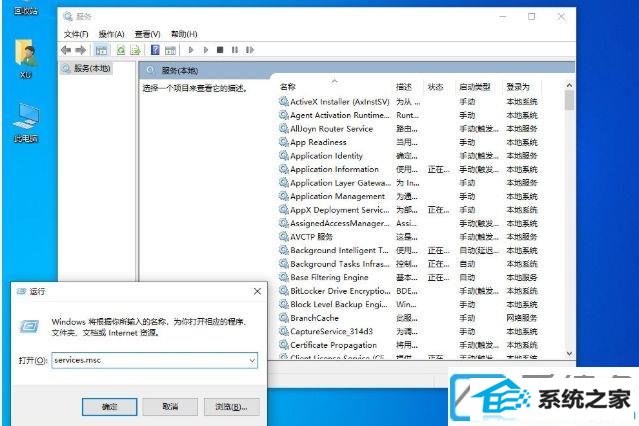This screenshot has height=426, width=639.
Task: Maximize the Services window
Action: coord(531,17)
